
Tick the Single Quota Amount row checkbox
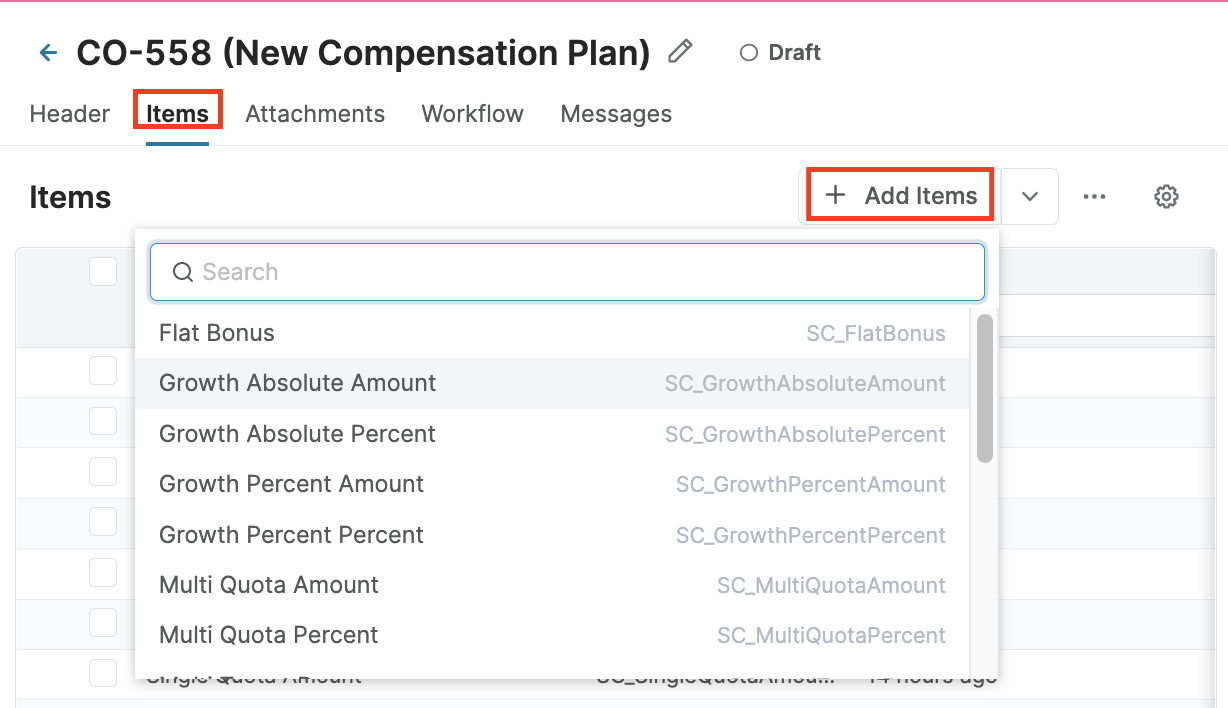coord(103,673)
